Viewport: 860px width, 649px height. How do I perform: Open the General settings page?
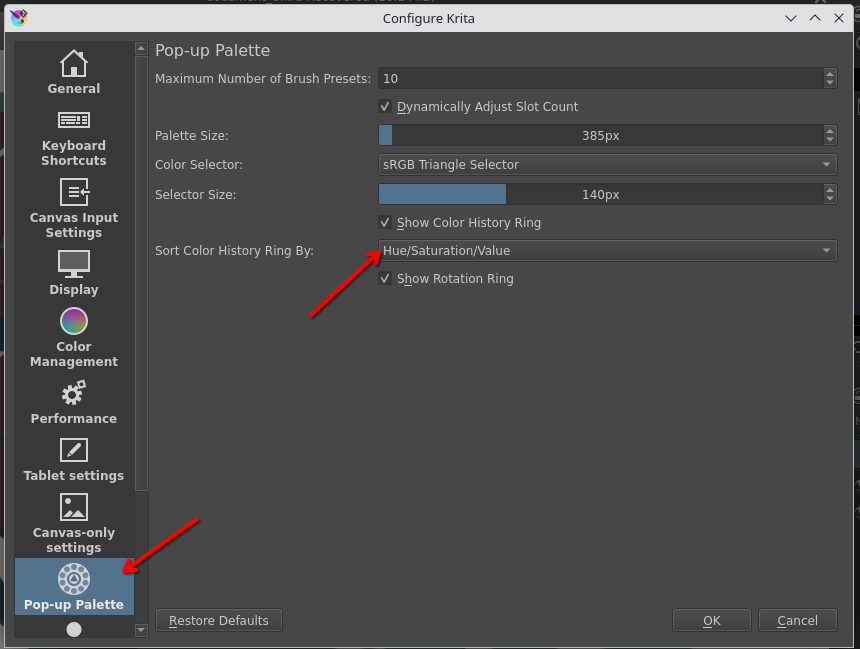[74, 72]
